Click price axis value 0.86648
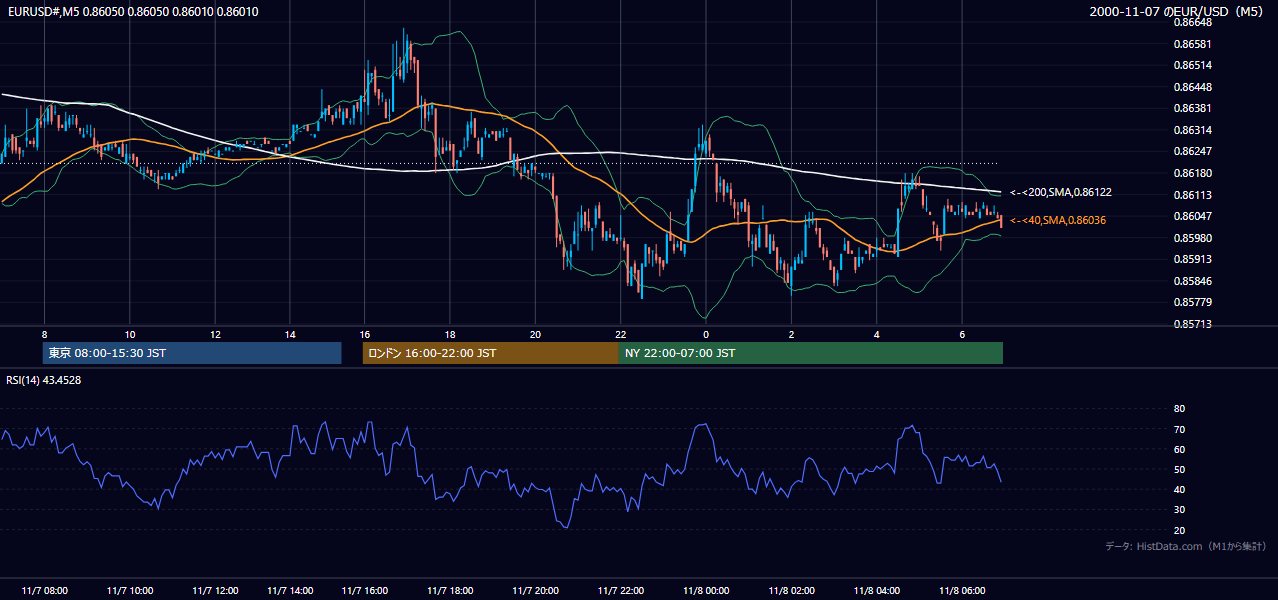This screenshot has width=1278, height=600. point(1192,23)
